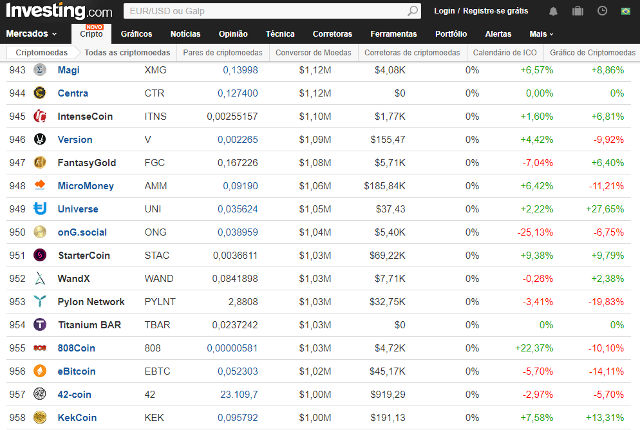This screenshot has height=430, width=640.
Task: Select Todas as criptomoedas submenu
Action: point(127,53)
